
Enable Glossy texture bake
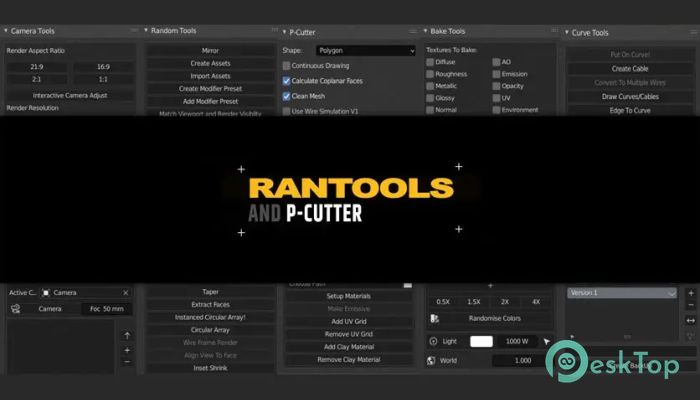[x=430, y=98]
